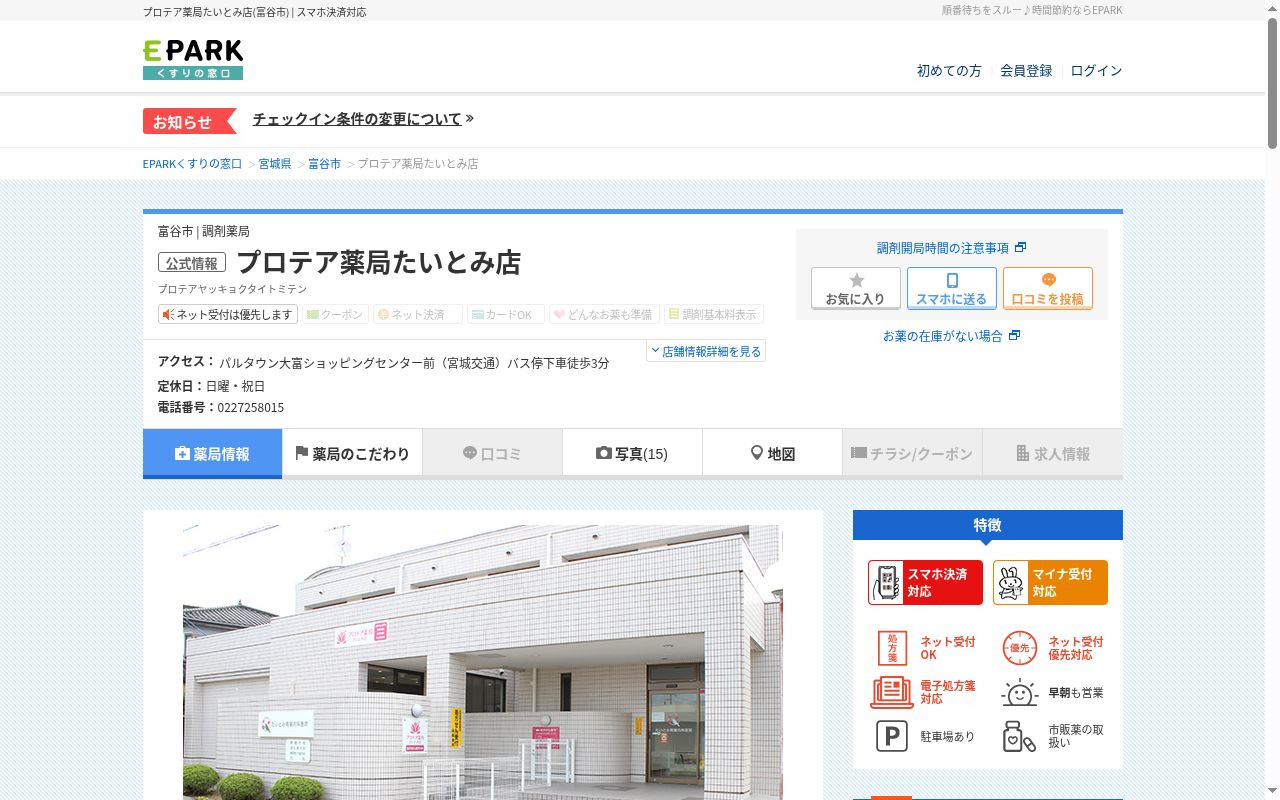Click ネット受付は優先します tag

coord(229,314)
